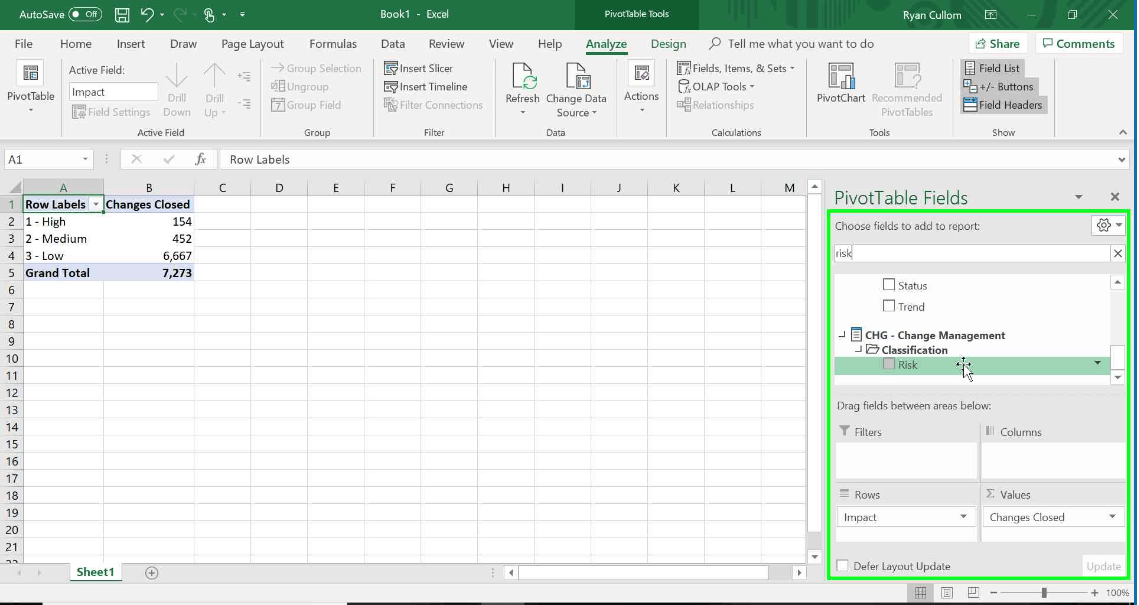
Task: Check the Risk field checkbox
Action: 888,364
